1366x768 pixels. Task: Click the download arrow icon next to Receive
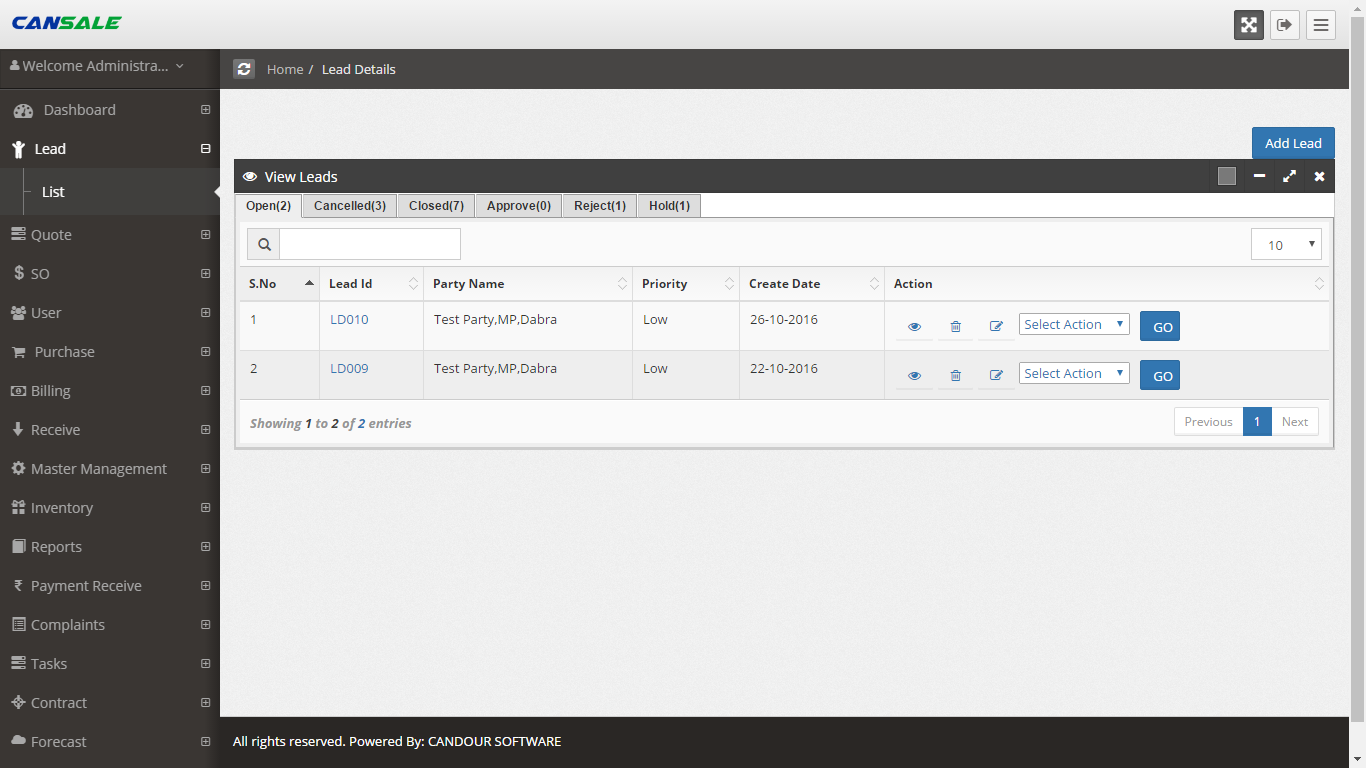18,429
